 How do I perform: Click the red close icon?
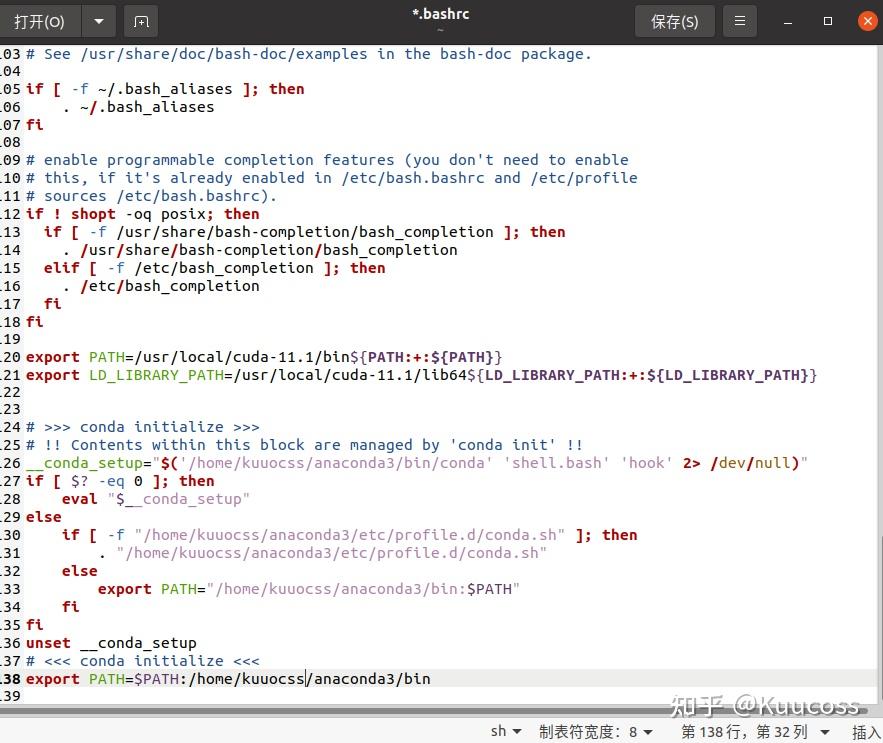click(x=866, y=20)
